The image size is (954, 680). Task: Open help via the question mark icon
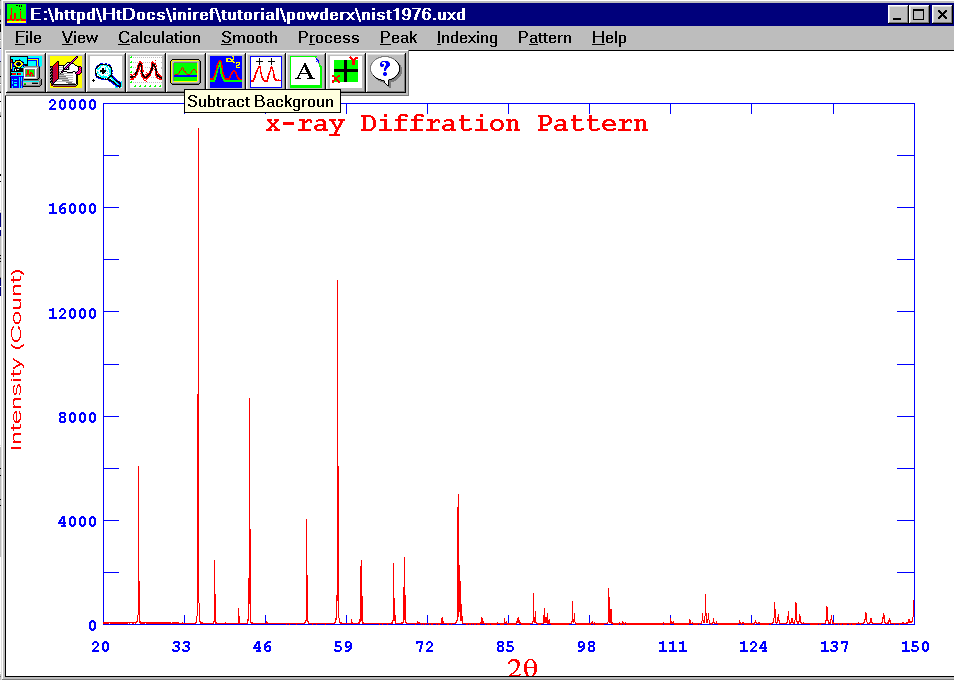click(385, 71)
